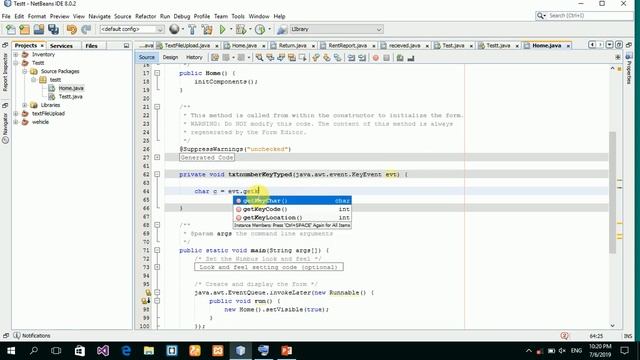The image size is (640, 360).
Task: Toggle the breakpoint-style red circle editor icon
Action: tap(376, 58)
